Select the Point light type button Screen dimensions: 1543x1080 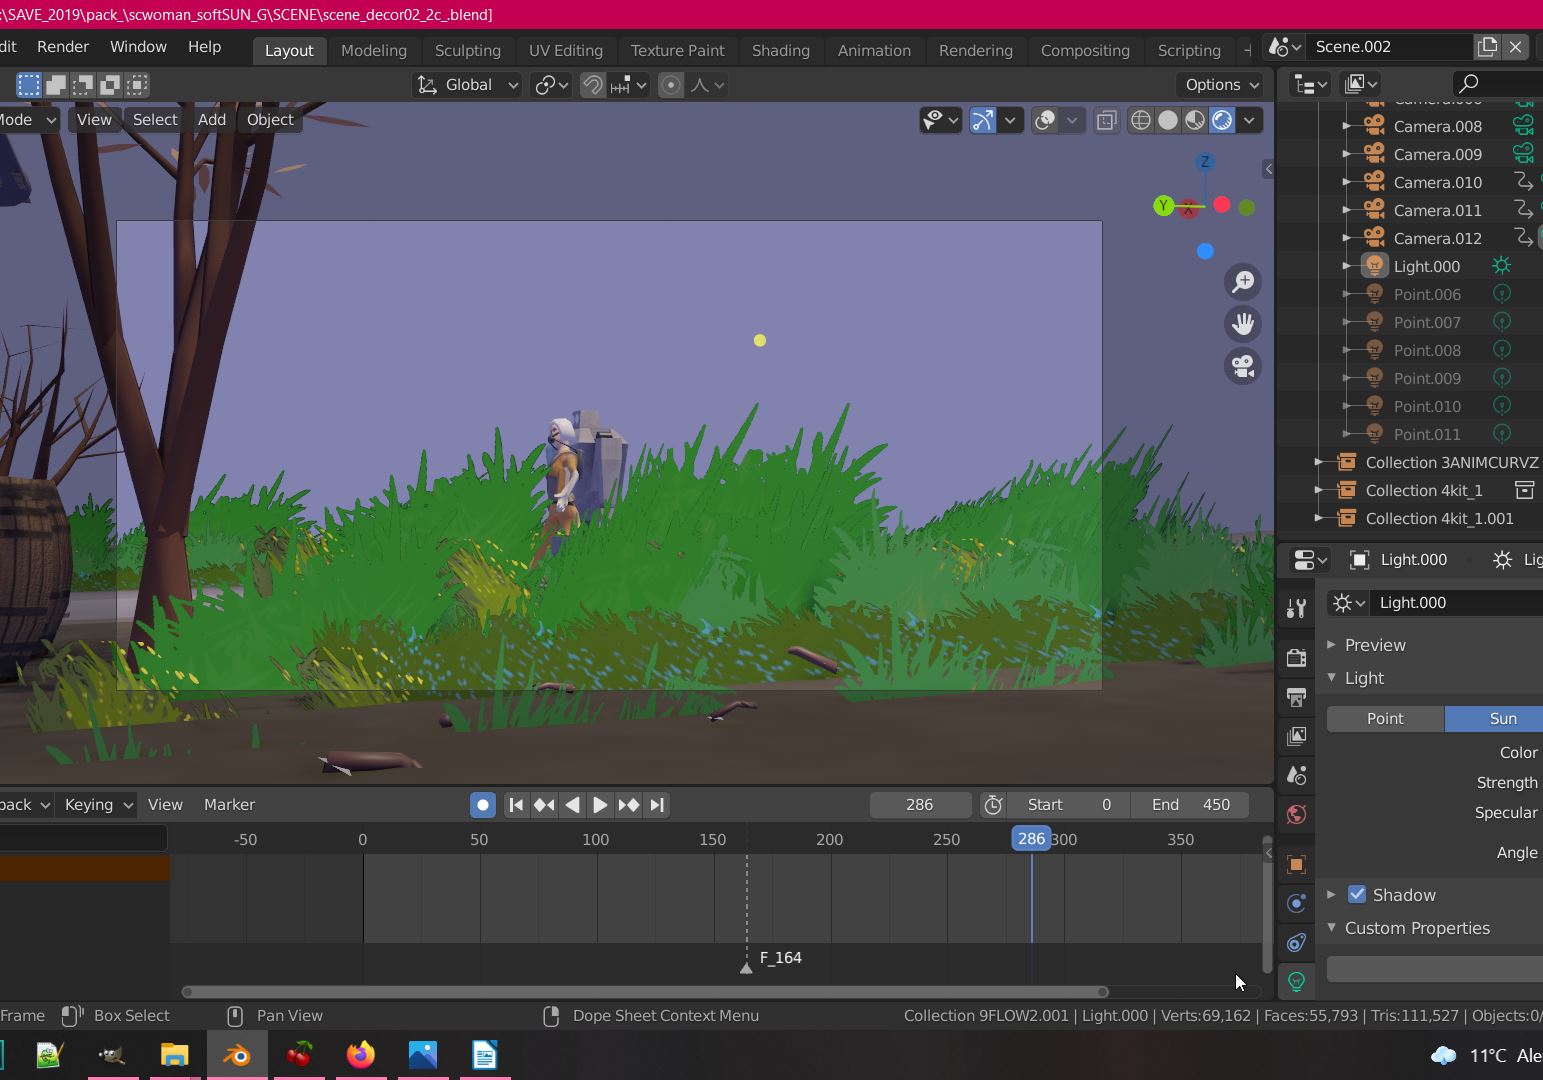click(x=1385, y=719)
